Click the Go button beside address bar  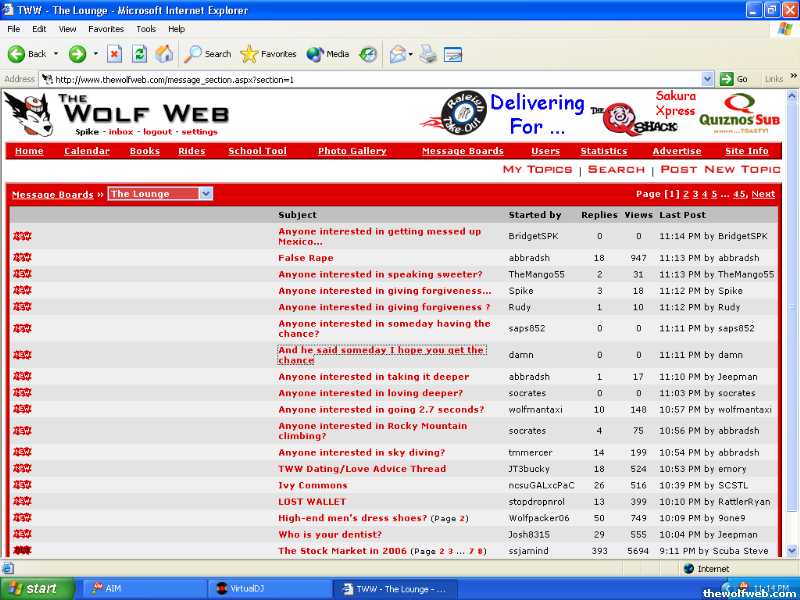(x=735, y=79)
